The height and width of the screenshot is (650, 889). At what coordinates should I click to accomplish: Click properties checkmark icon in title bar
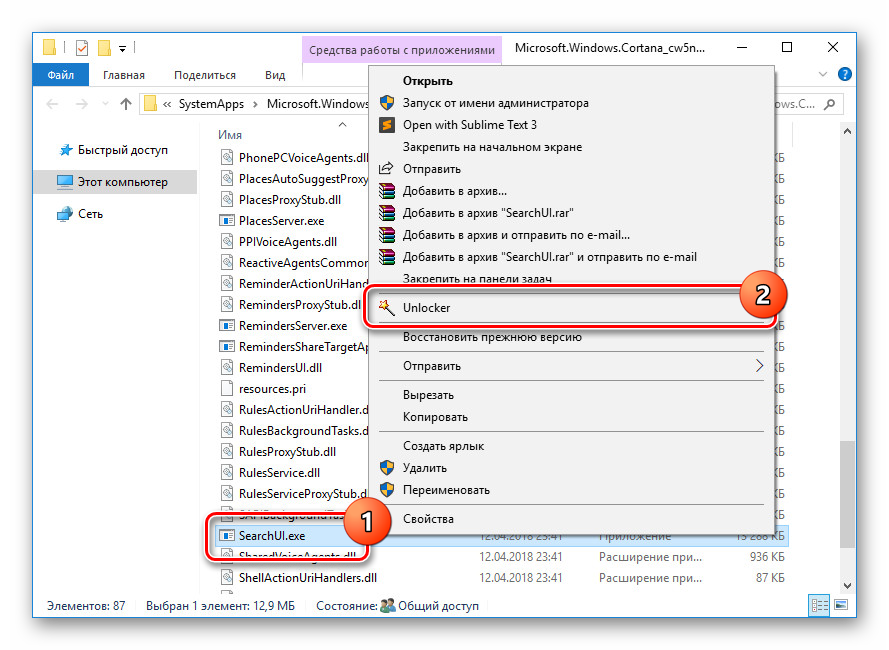click(x=82, y=48)
